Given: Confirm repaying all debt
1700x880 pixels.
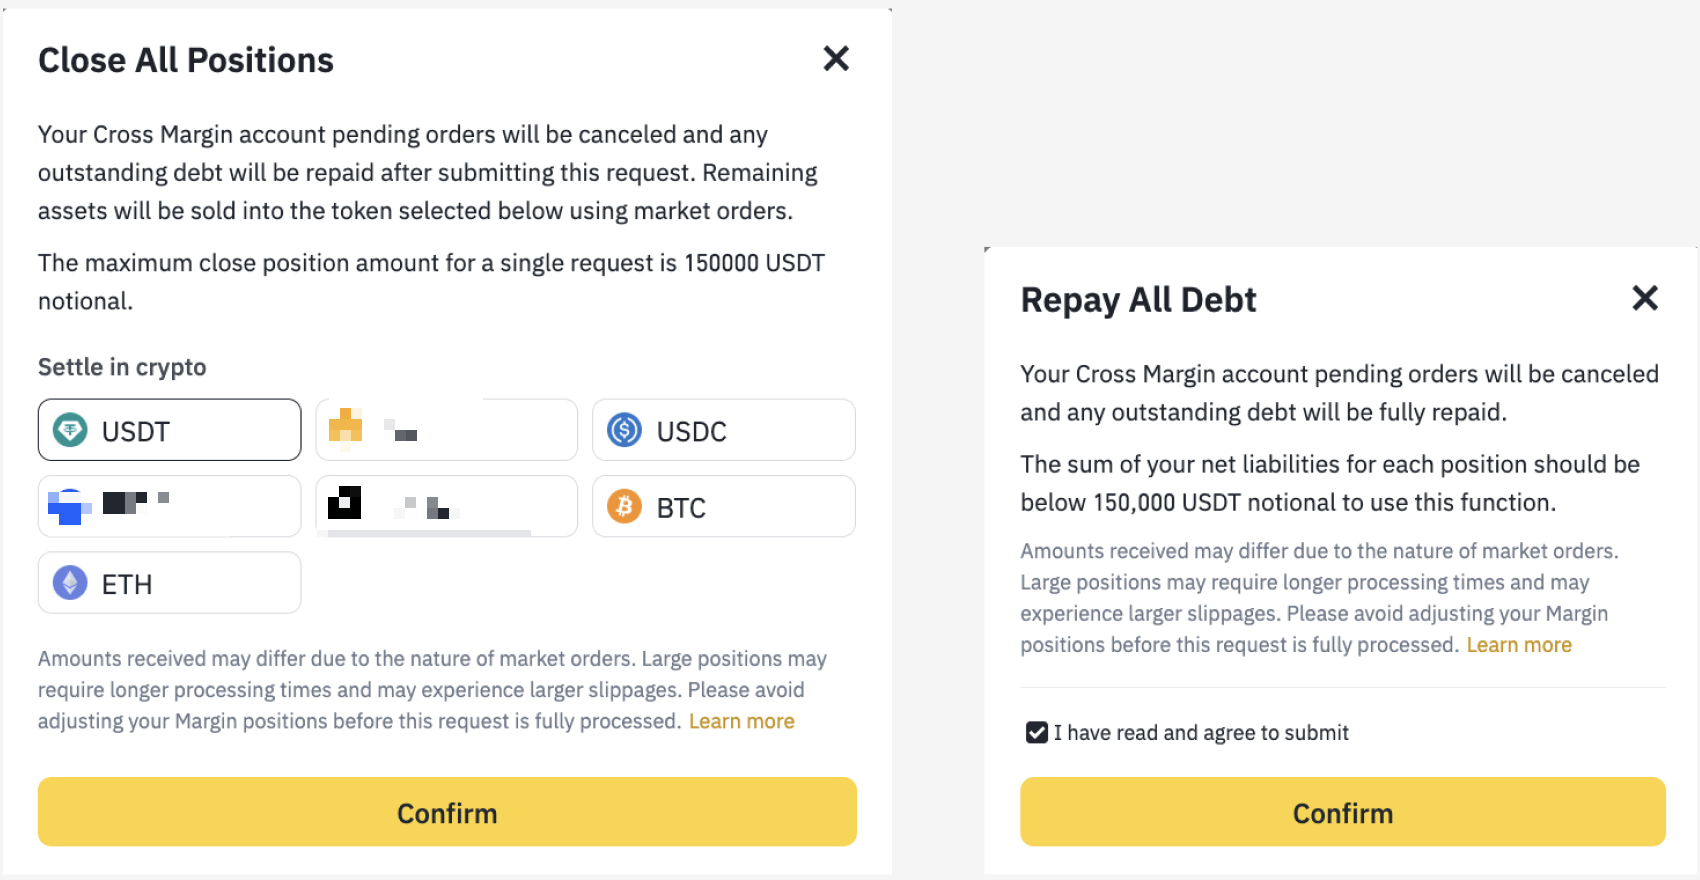Looking at the screenshot, I should 1343,812.
